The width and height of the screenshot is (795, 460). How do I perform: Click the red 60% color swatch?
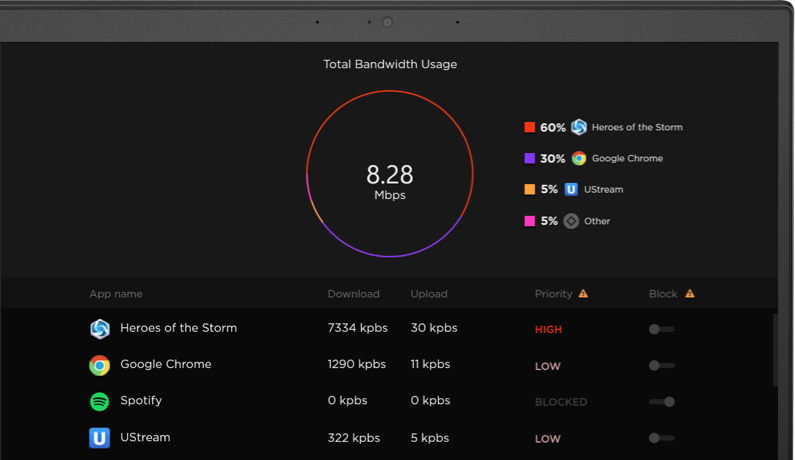pyautogui.click(x=529, y=127)
